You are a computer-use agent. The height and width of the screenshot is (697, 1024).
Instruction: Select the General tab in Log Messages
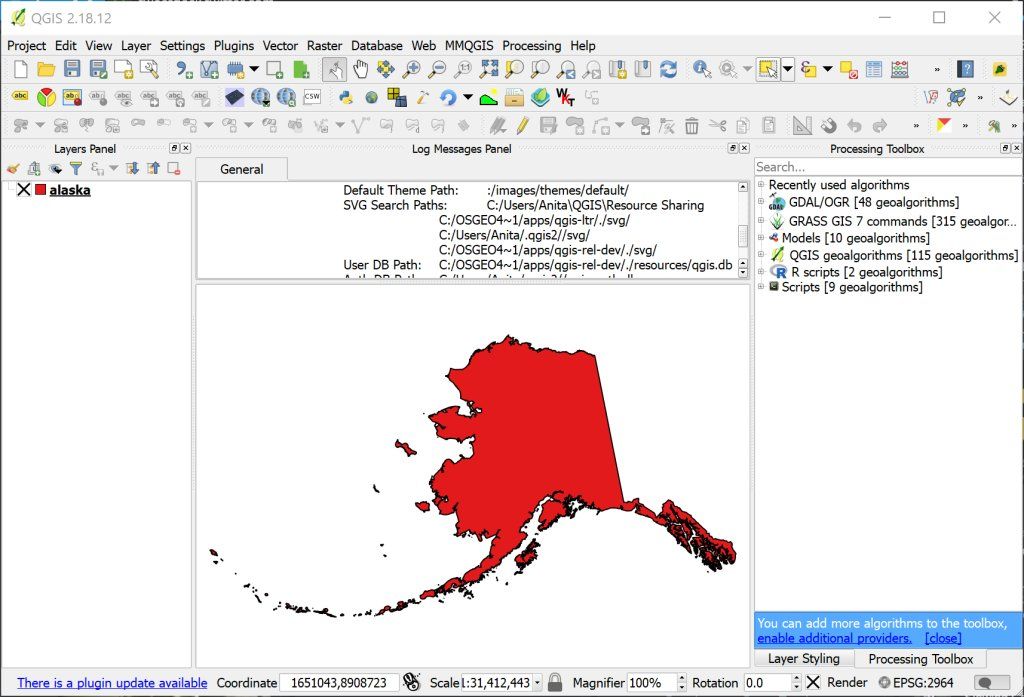point(242,169)
